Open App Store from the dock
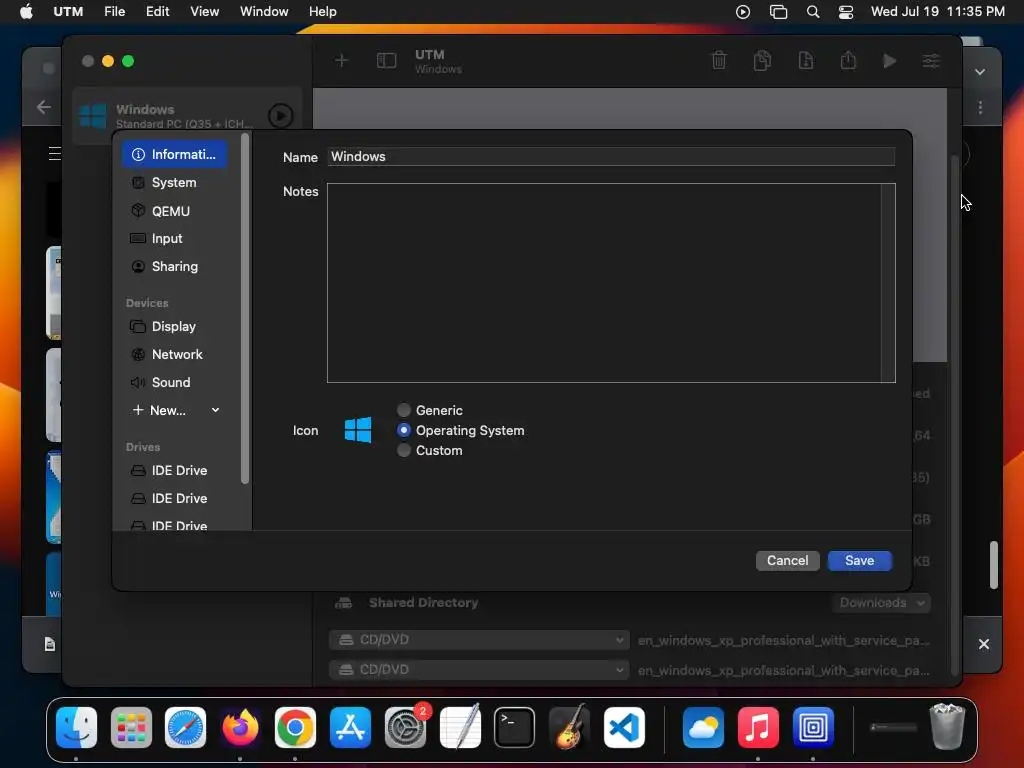 click(x=350, y=728)
